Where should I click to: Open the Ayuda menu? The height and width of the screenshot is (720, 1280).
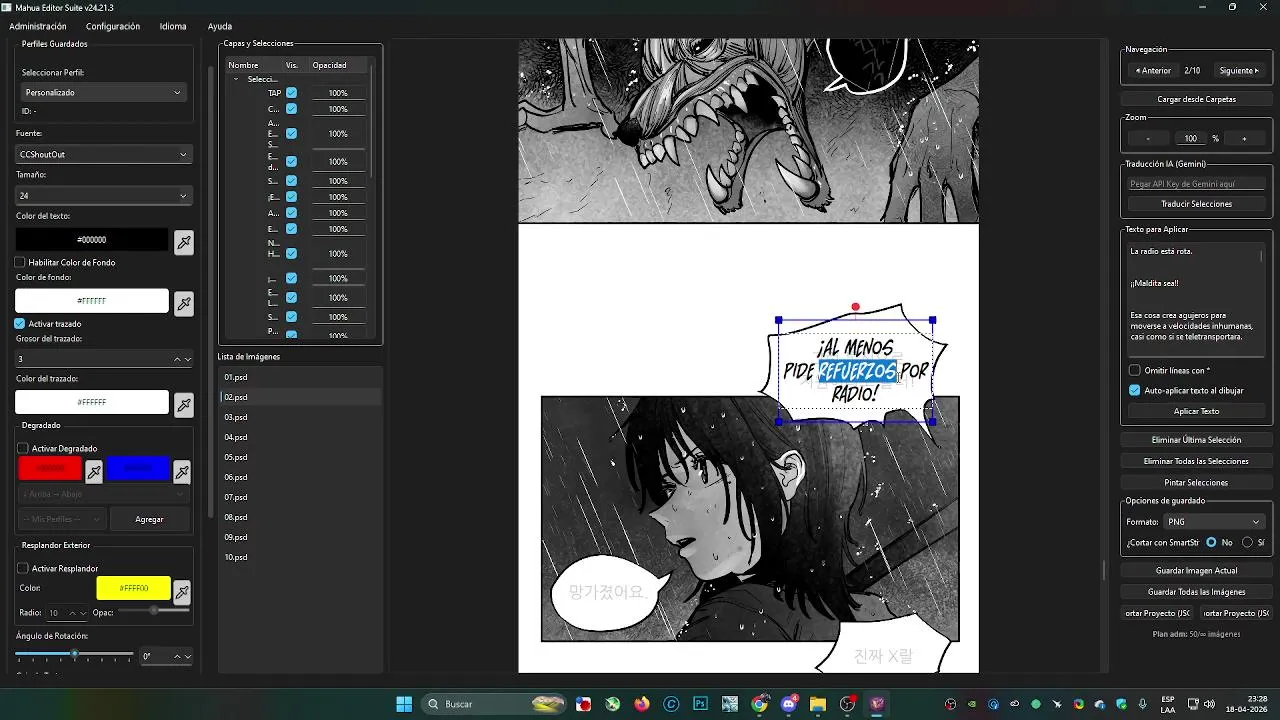tap(220, 26)
